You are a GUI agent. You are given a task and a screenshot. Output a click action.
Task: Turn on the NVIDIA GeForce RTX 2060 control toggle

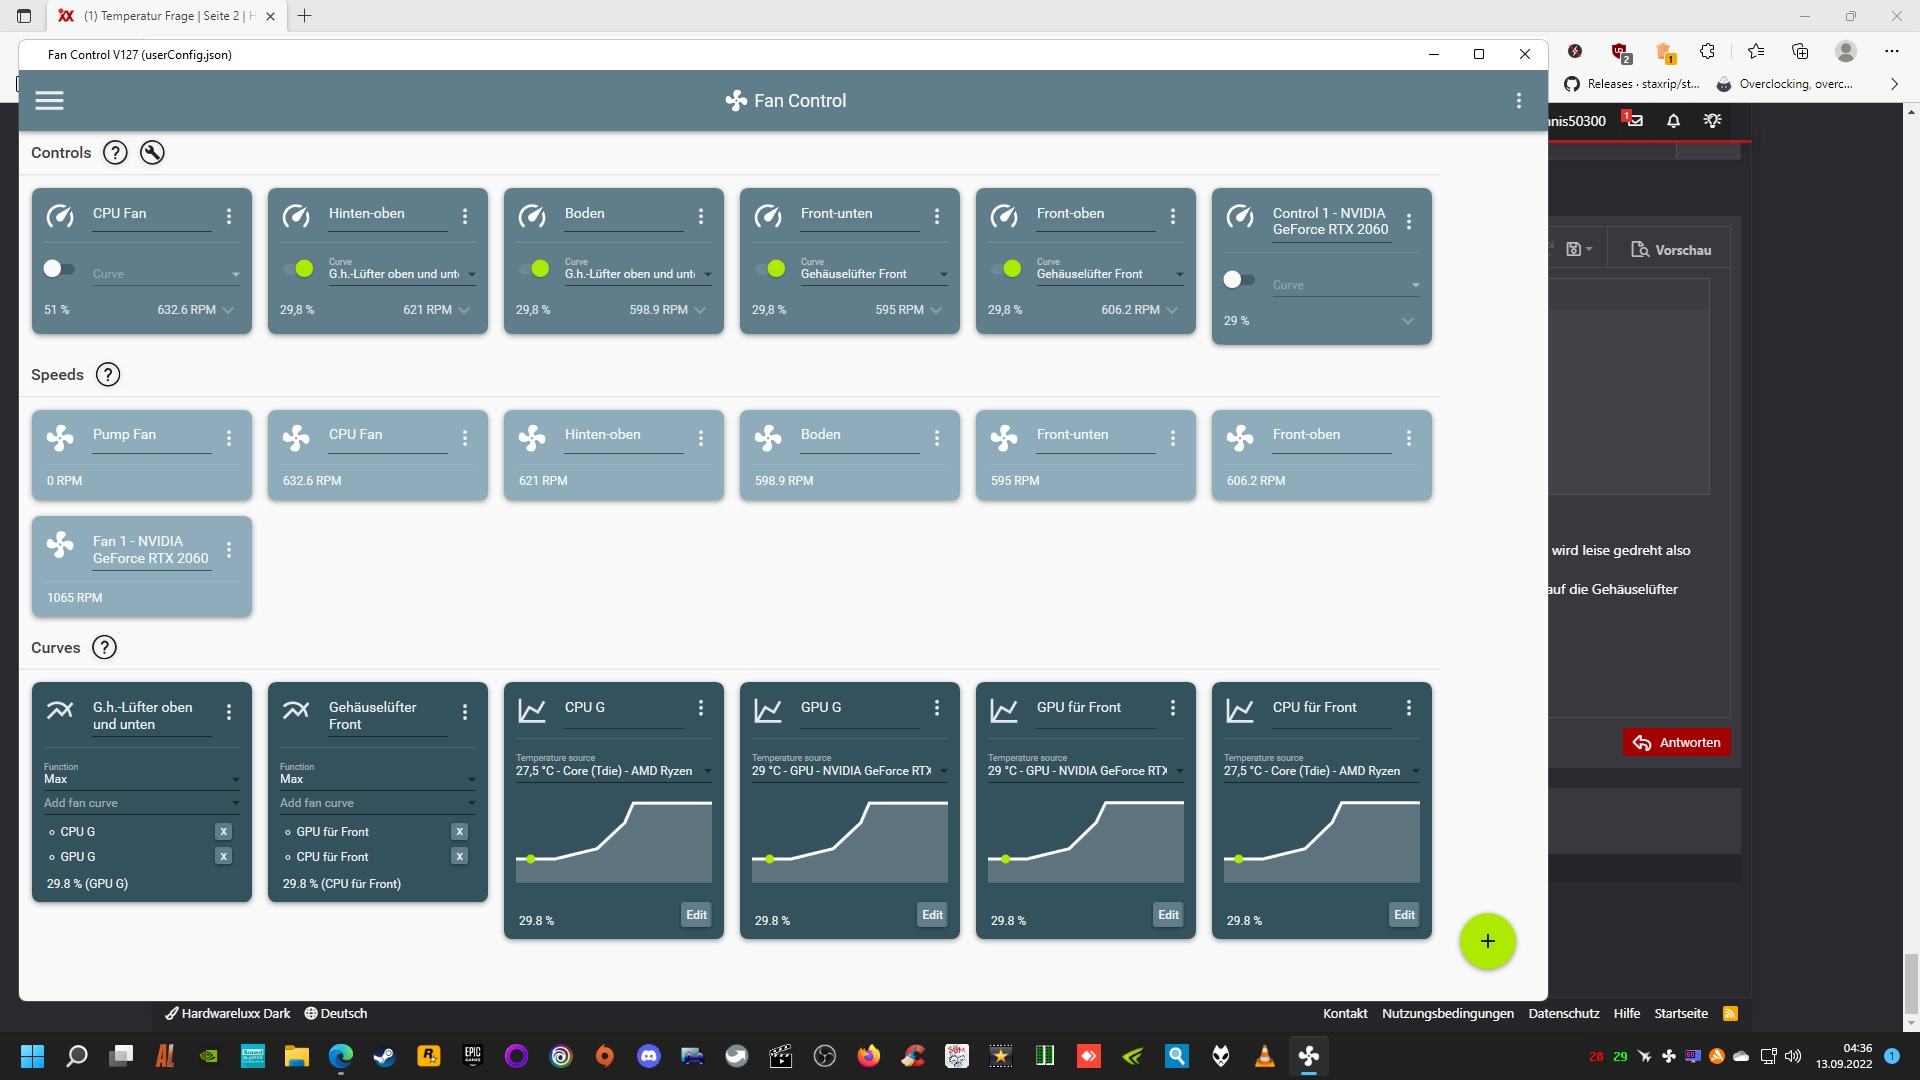[x=1239, y=280]
